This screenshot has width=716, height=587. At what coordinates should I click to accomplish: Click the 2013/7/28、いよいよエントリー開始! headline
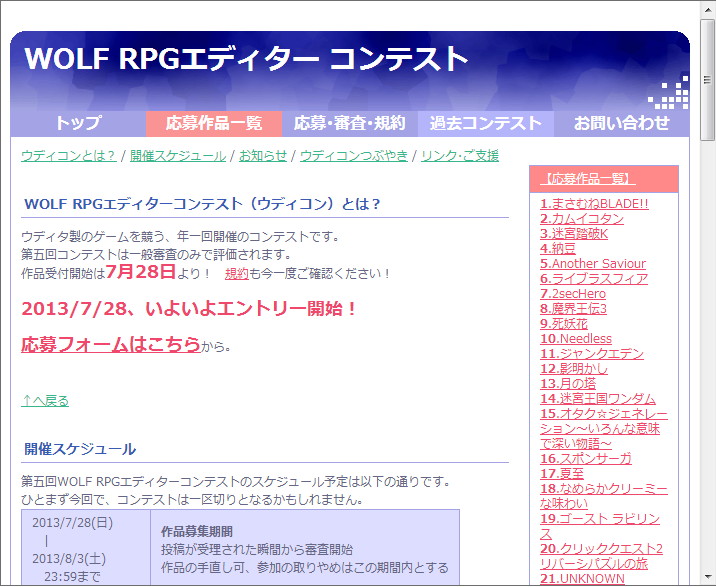pyautogui.click(x=189, y=309)
